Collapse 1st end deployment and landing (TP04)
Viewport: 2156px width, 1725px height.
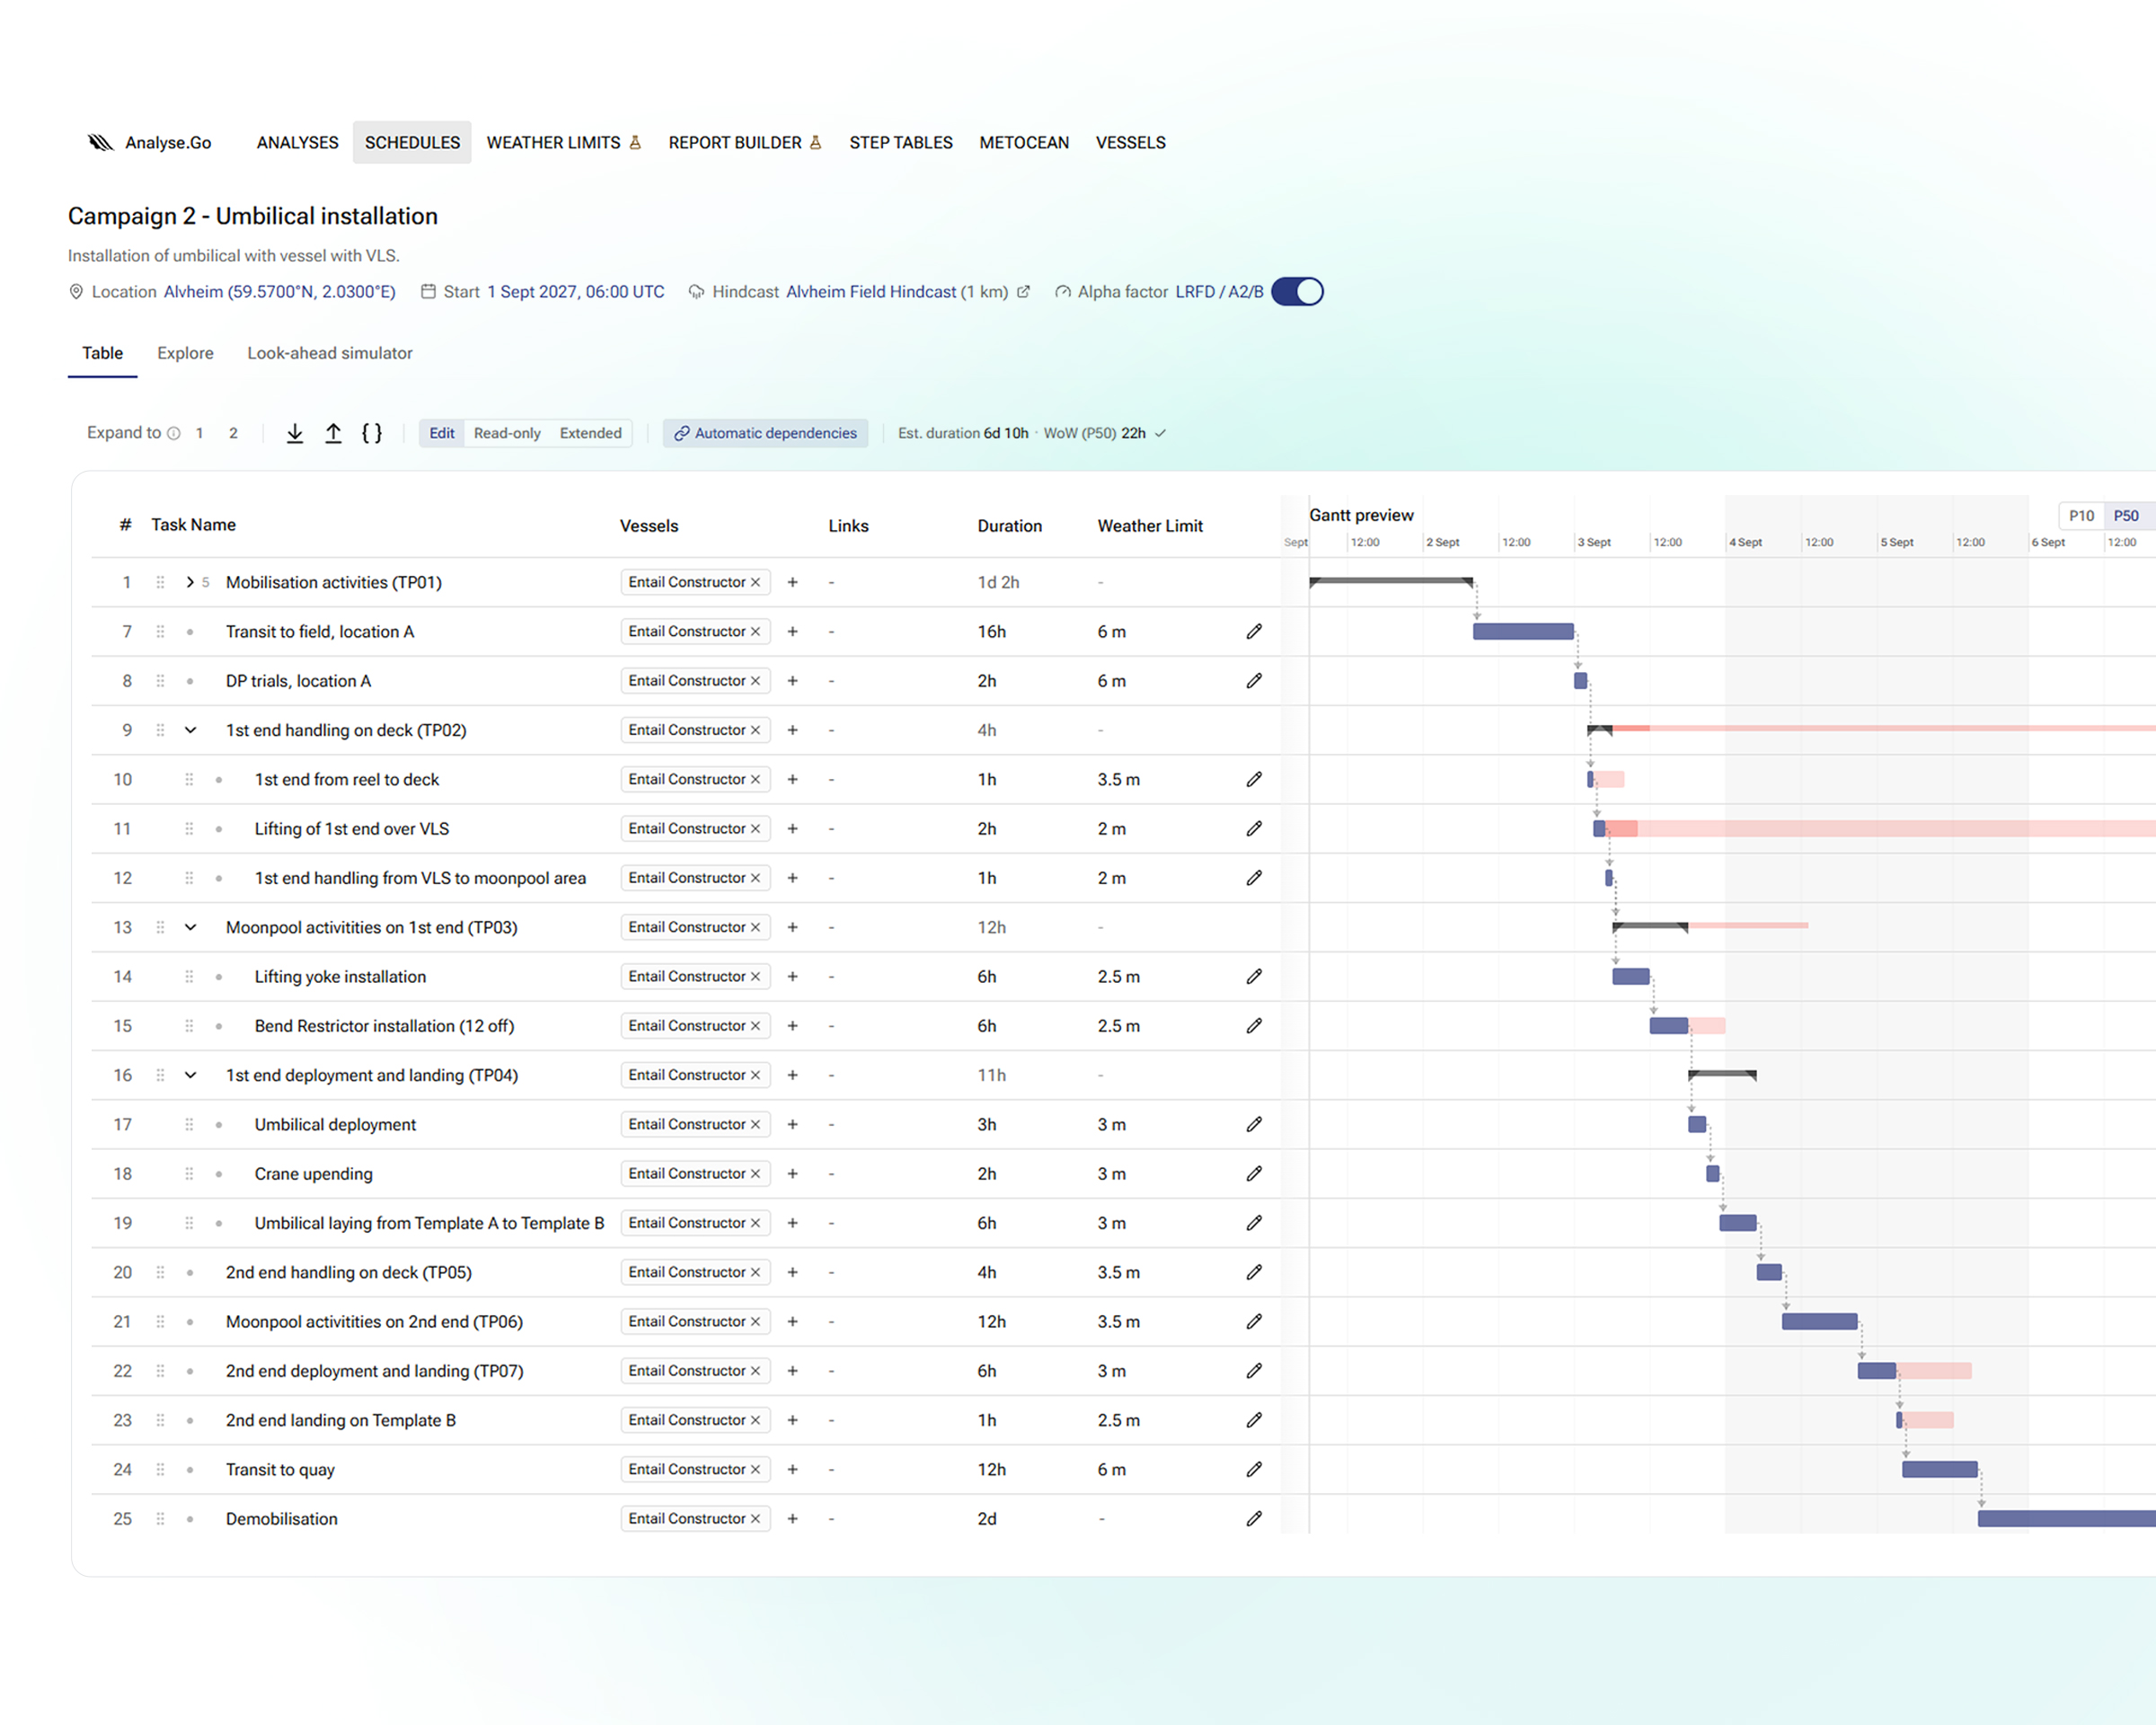click(190, 1075)
